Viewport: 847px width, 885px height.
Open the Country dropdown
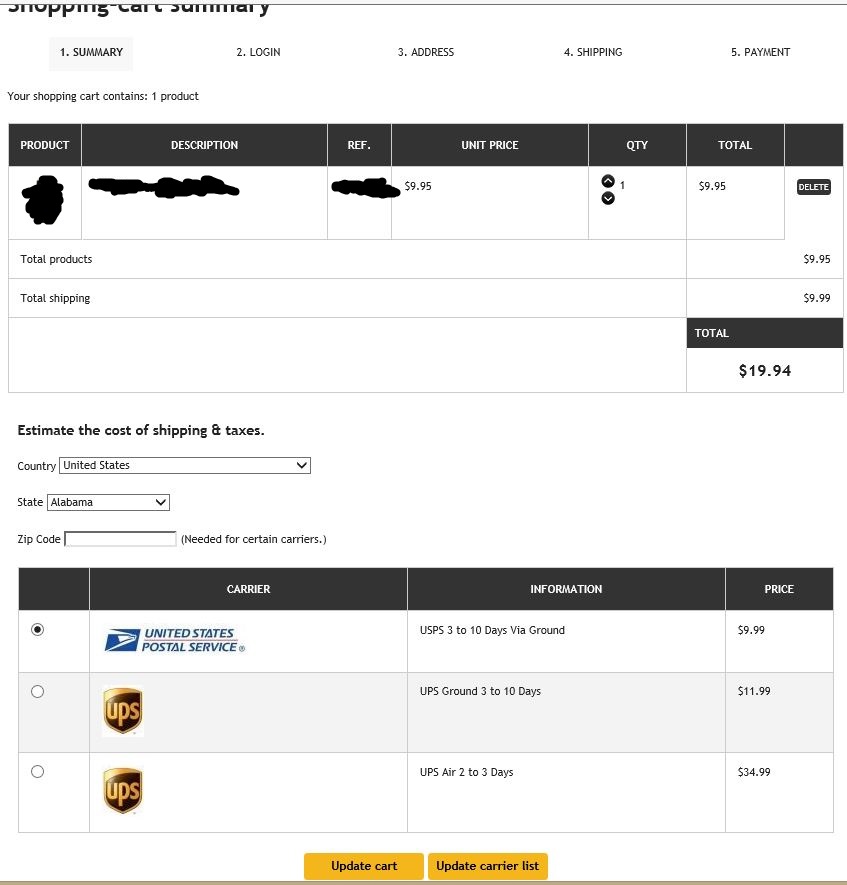[185, 466]
